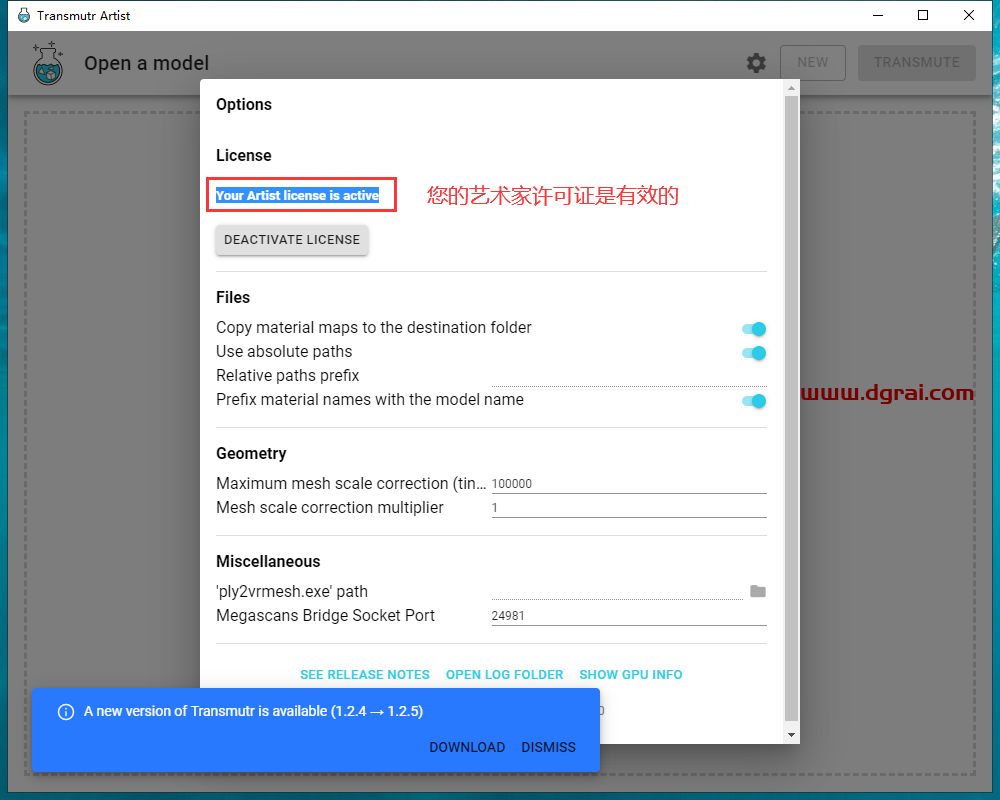Click the 'Open a model' header text
Viewport: 1000px width, 800px height.
[147, 63]
